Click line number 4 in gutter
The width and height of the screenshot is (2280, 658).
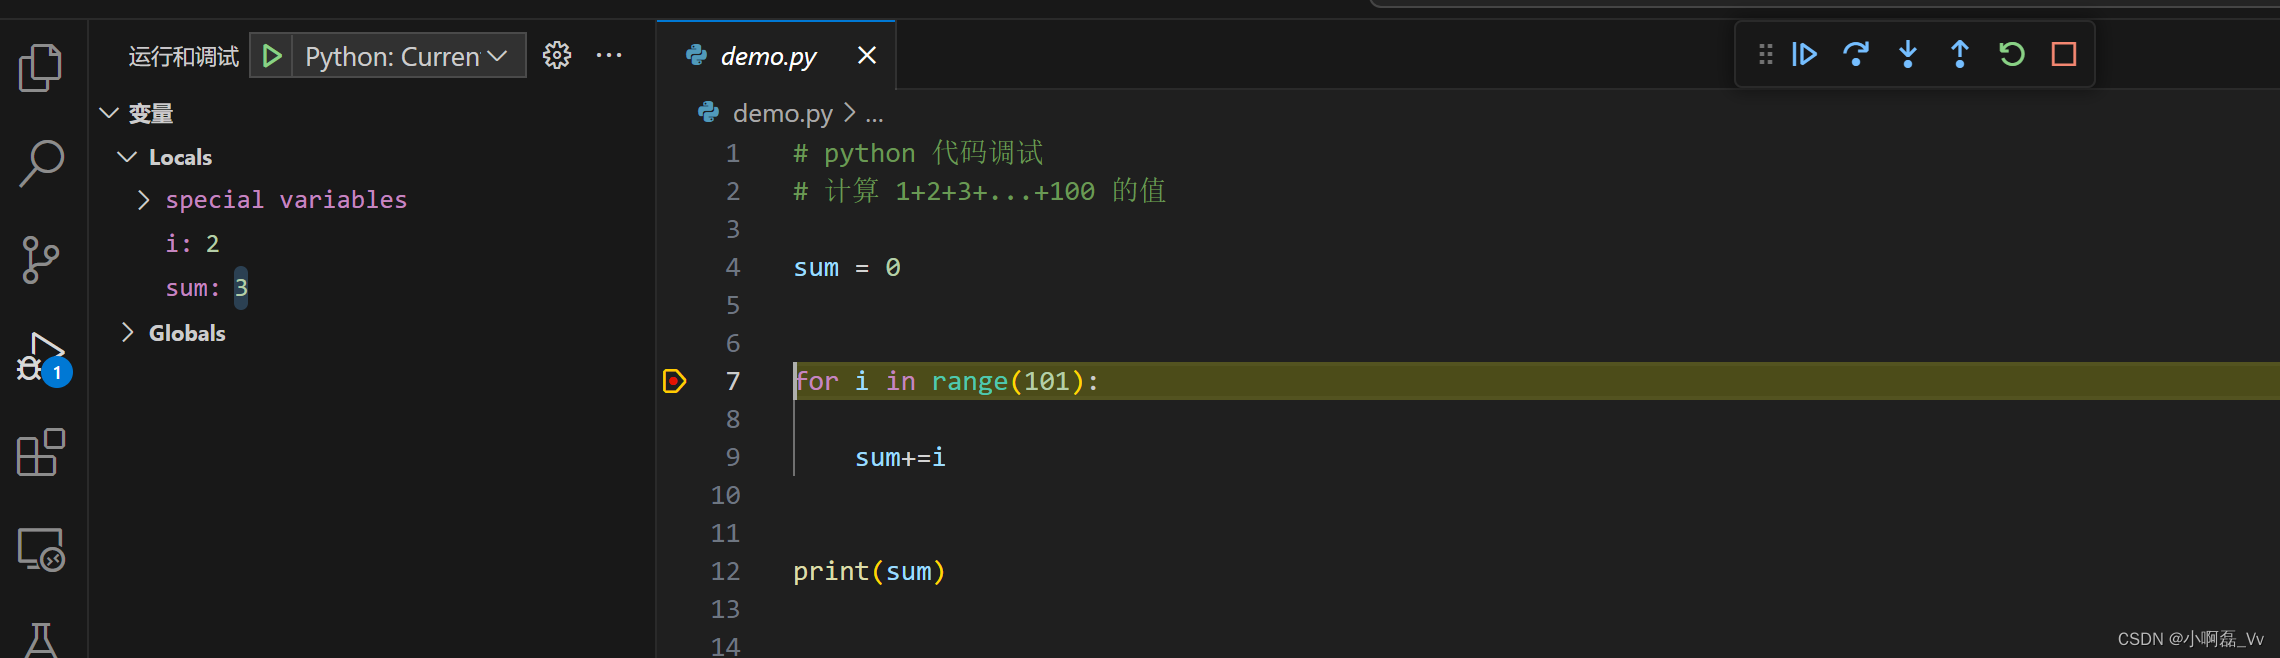click(733, 267)
